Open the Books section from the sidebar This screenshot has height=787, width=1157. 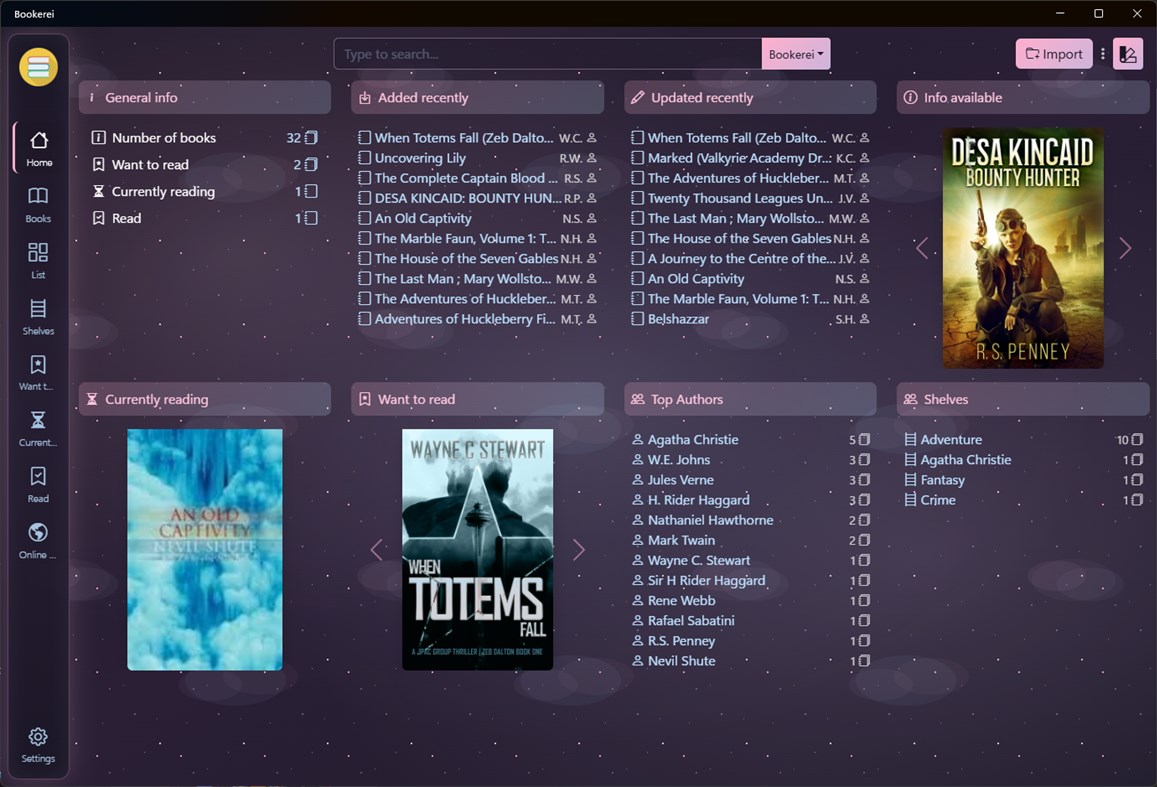(x=37, y=203)
